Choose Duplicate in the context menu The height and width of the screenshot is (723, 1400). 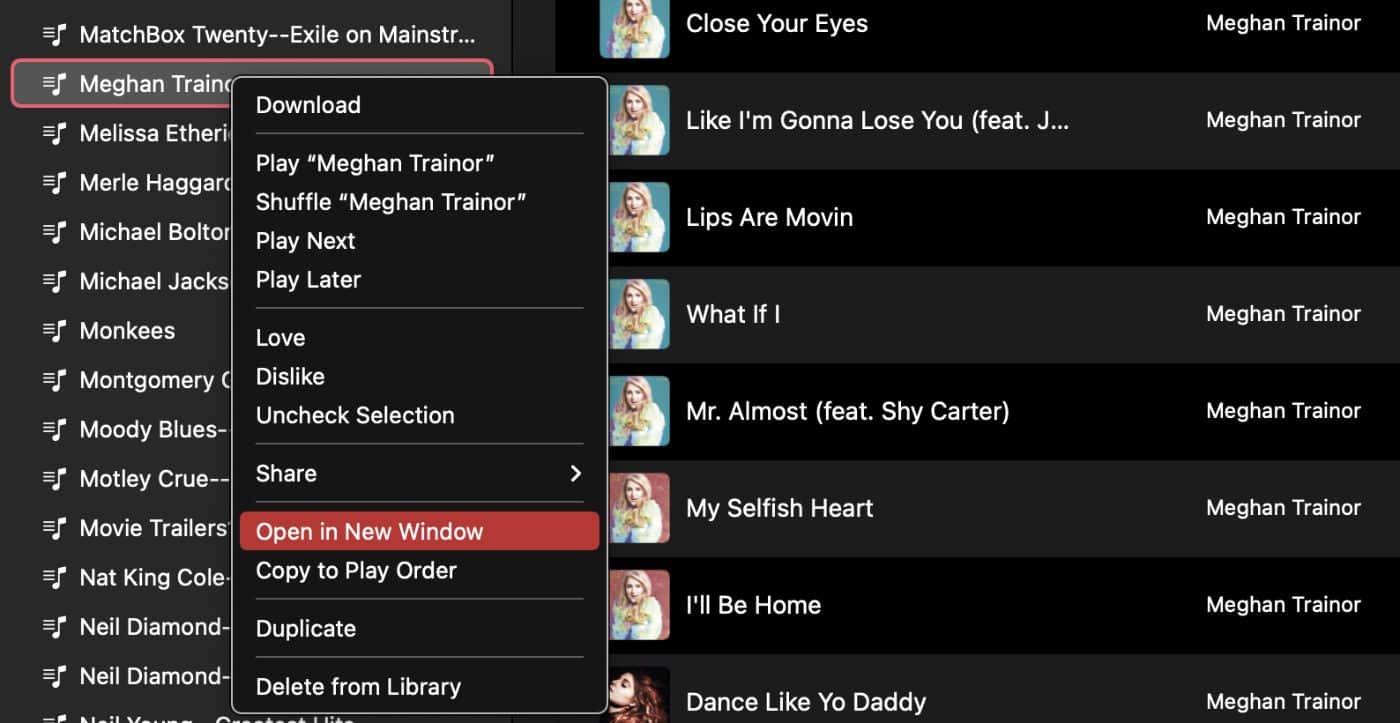(306, 628)
